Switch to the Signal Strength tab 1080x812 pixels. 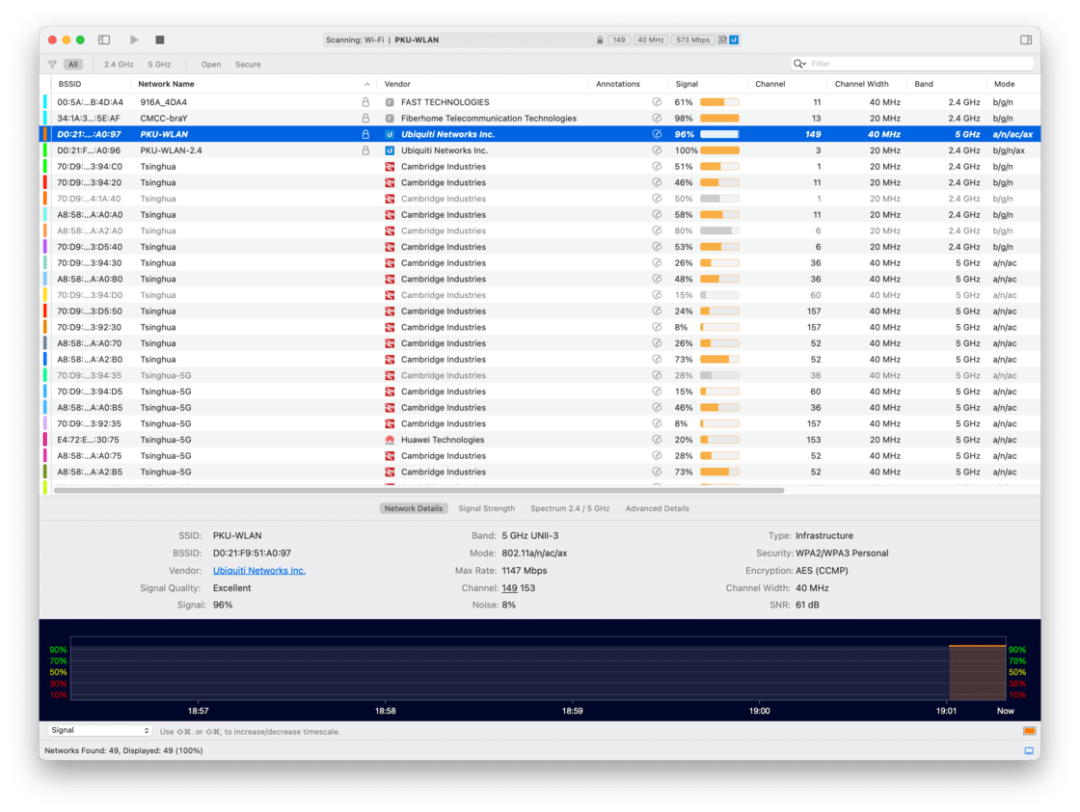click(486, 508)
